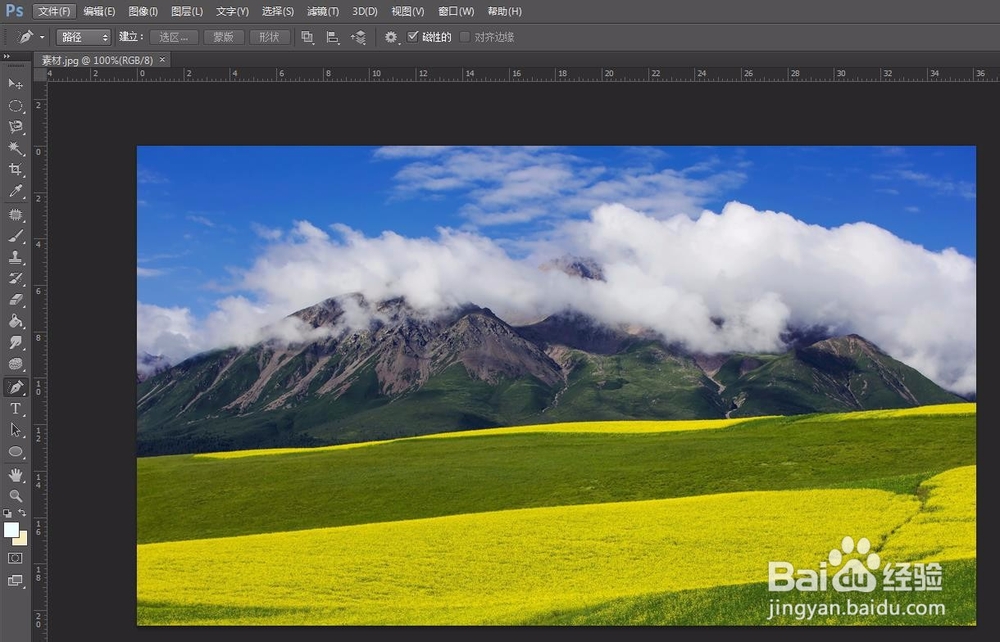Select the Move tool
Image resolution: width=1000 pixels, height=642 pixels.
click(x=15, y=84)
